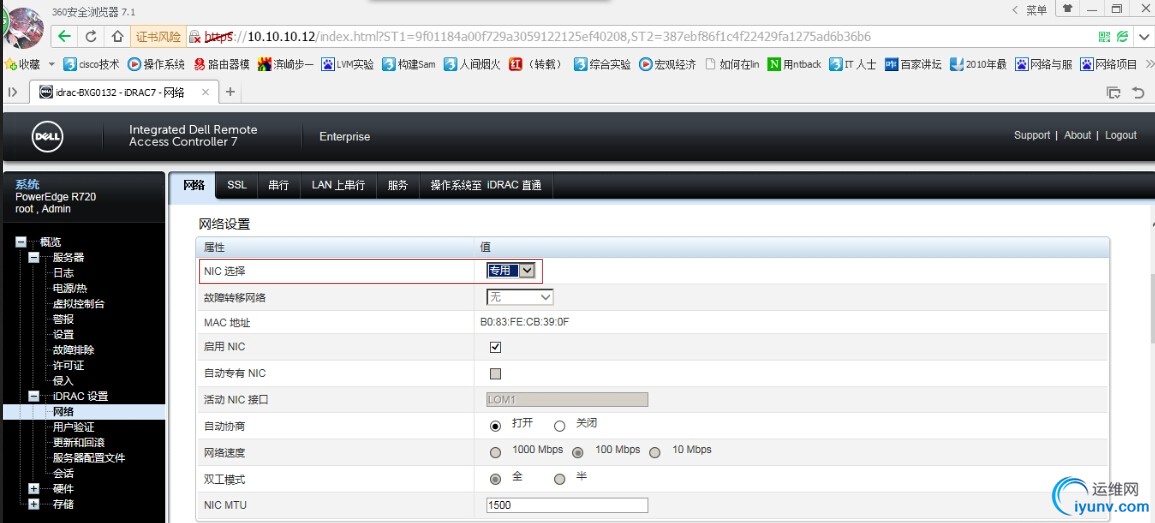Open new tab with plus button
1155x523 pixels.
click(230, 92)
